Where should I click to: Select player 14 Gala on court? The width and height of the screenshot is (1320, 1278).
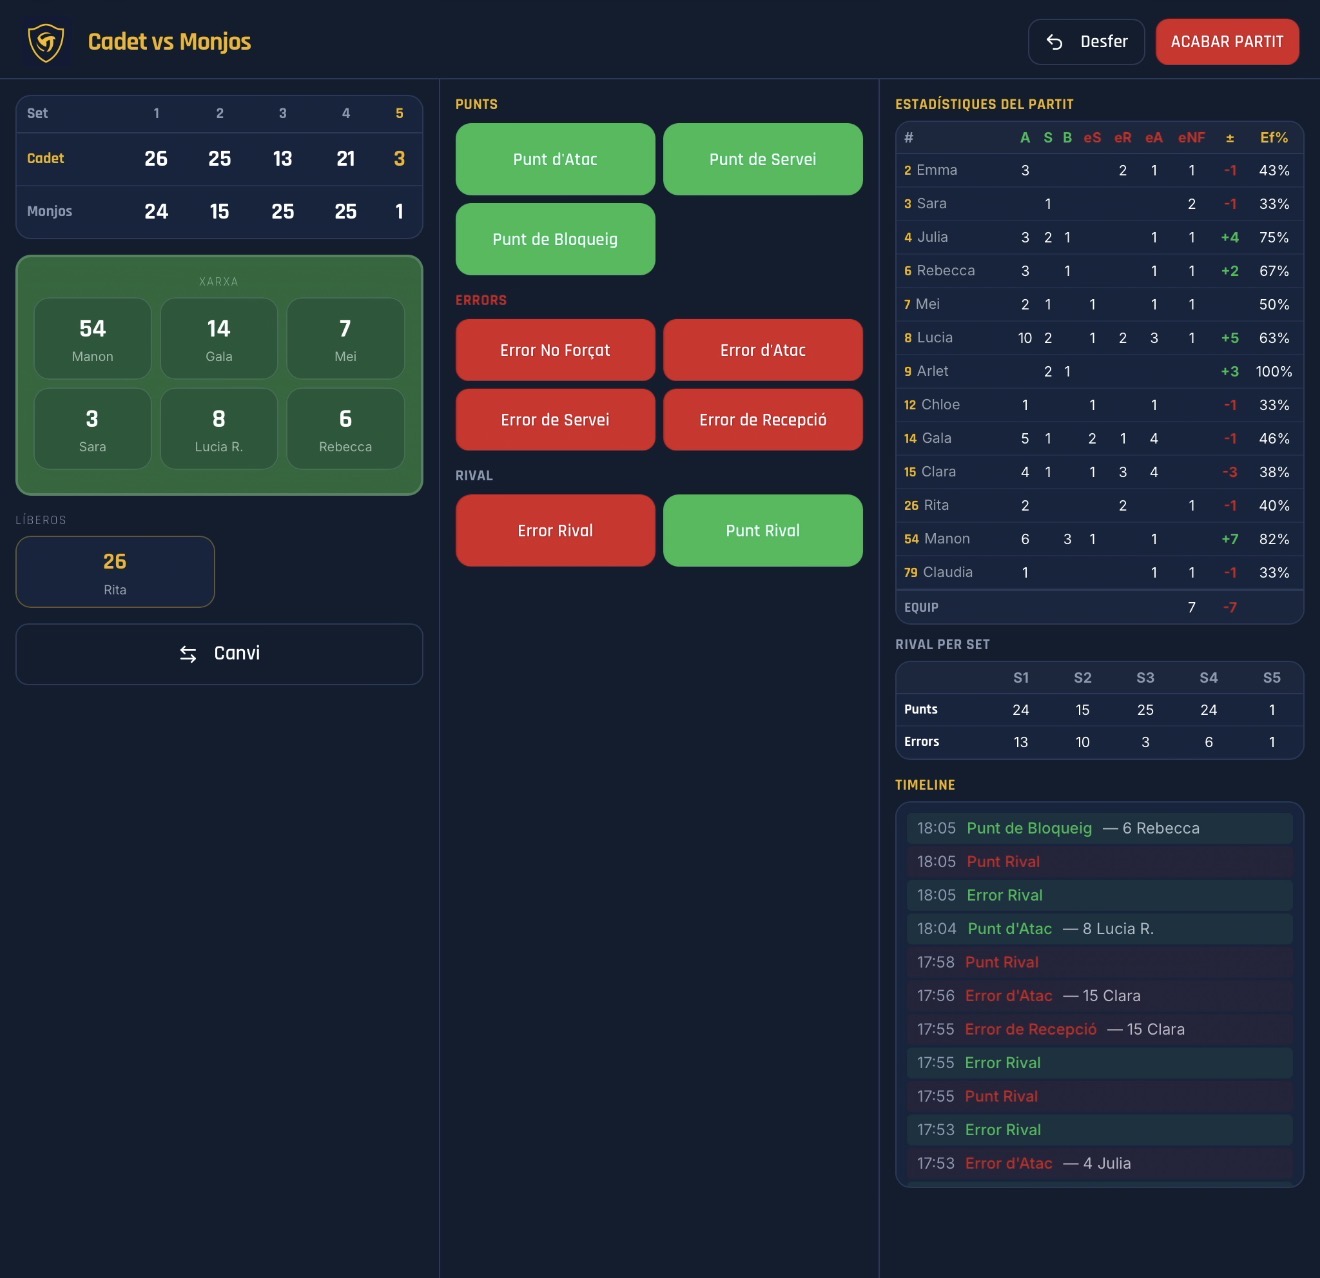(x=219, y=339)
